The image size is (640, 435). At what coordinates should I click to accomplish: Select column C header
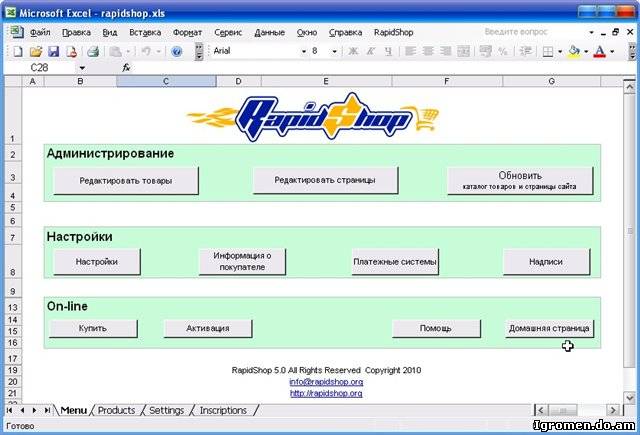point(166,81)
